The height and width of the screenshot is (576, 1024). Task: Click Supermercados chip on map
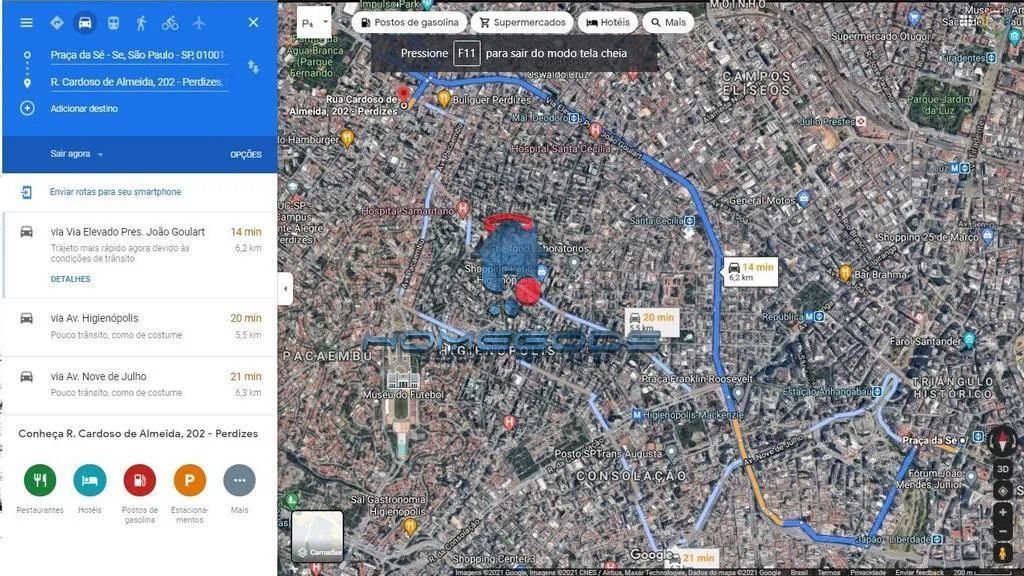click(522, 22)
